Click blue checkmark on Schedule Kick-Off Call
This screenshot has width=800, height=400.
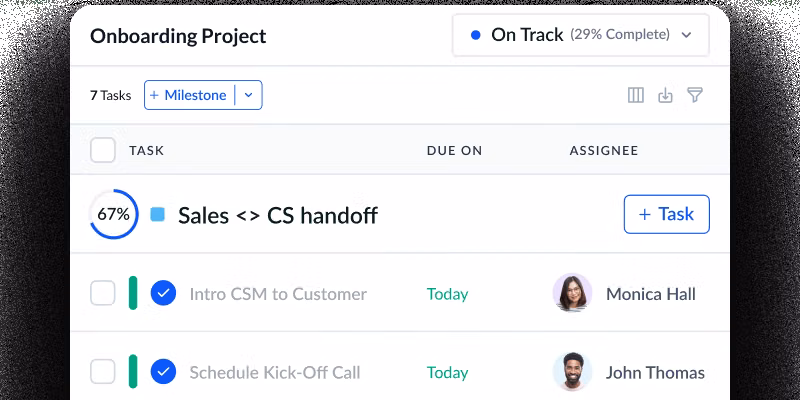[x=163, y=372]
